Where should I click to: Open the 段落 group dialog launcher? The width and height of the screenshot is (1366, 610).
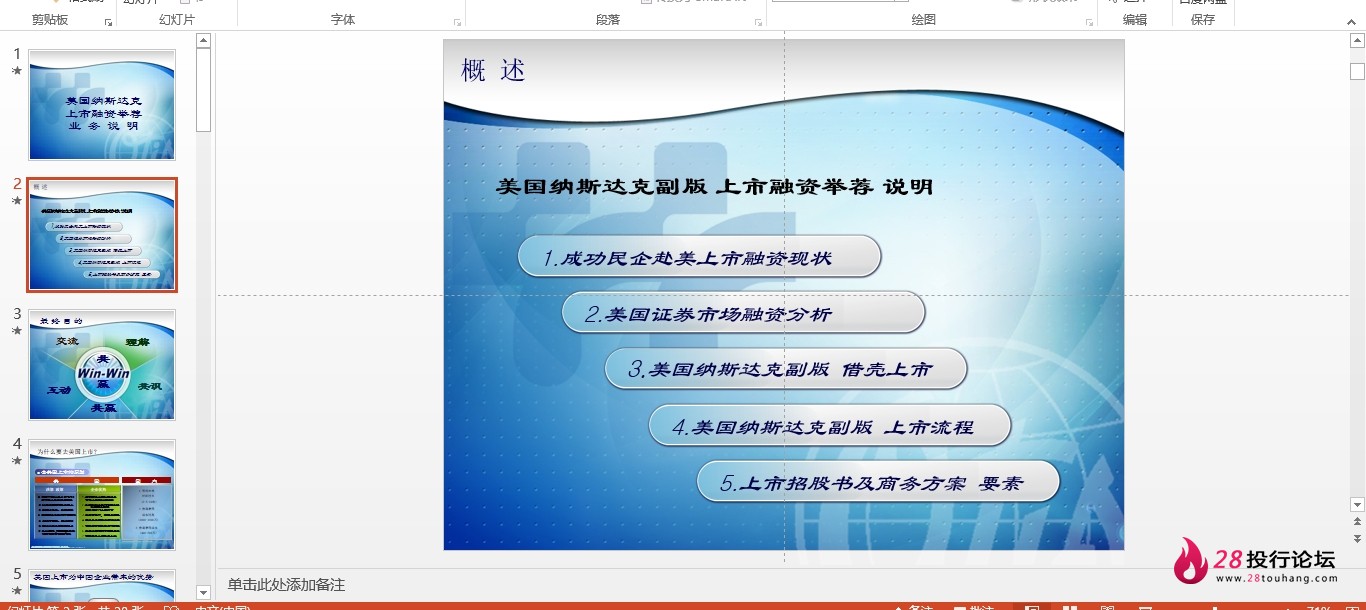(x=759, y=22)
